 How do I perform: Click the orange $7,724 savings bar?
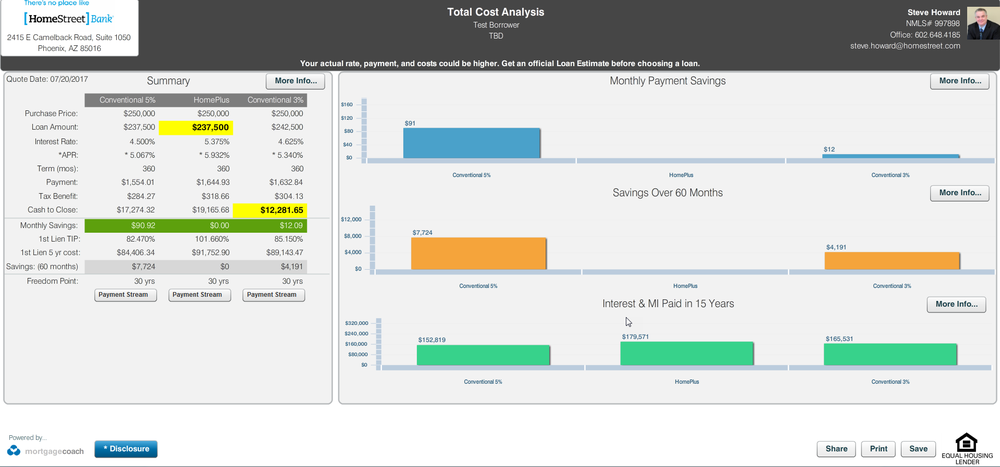coord(479,254)
